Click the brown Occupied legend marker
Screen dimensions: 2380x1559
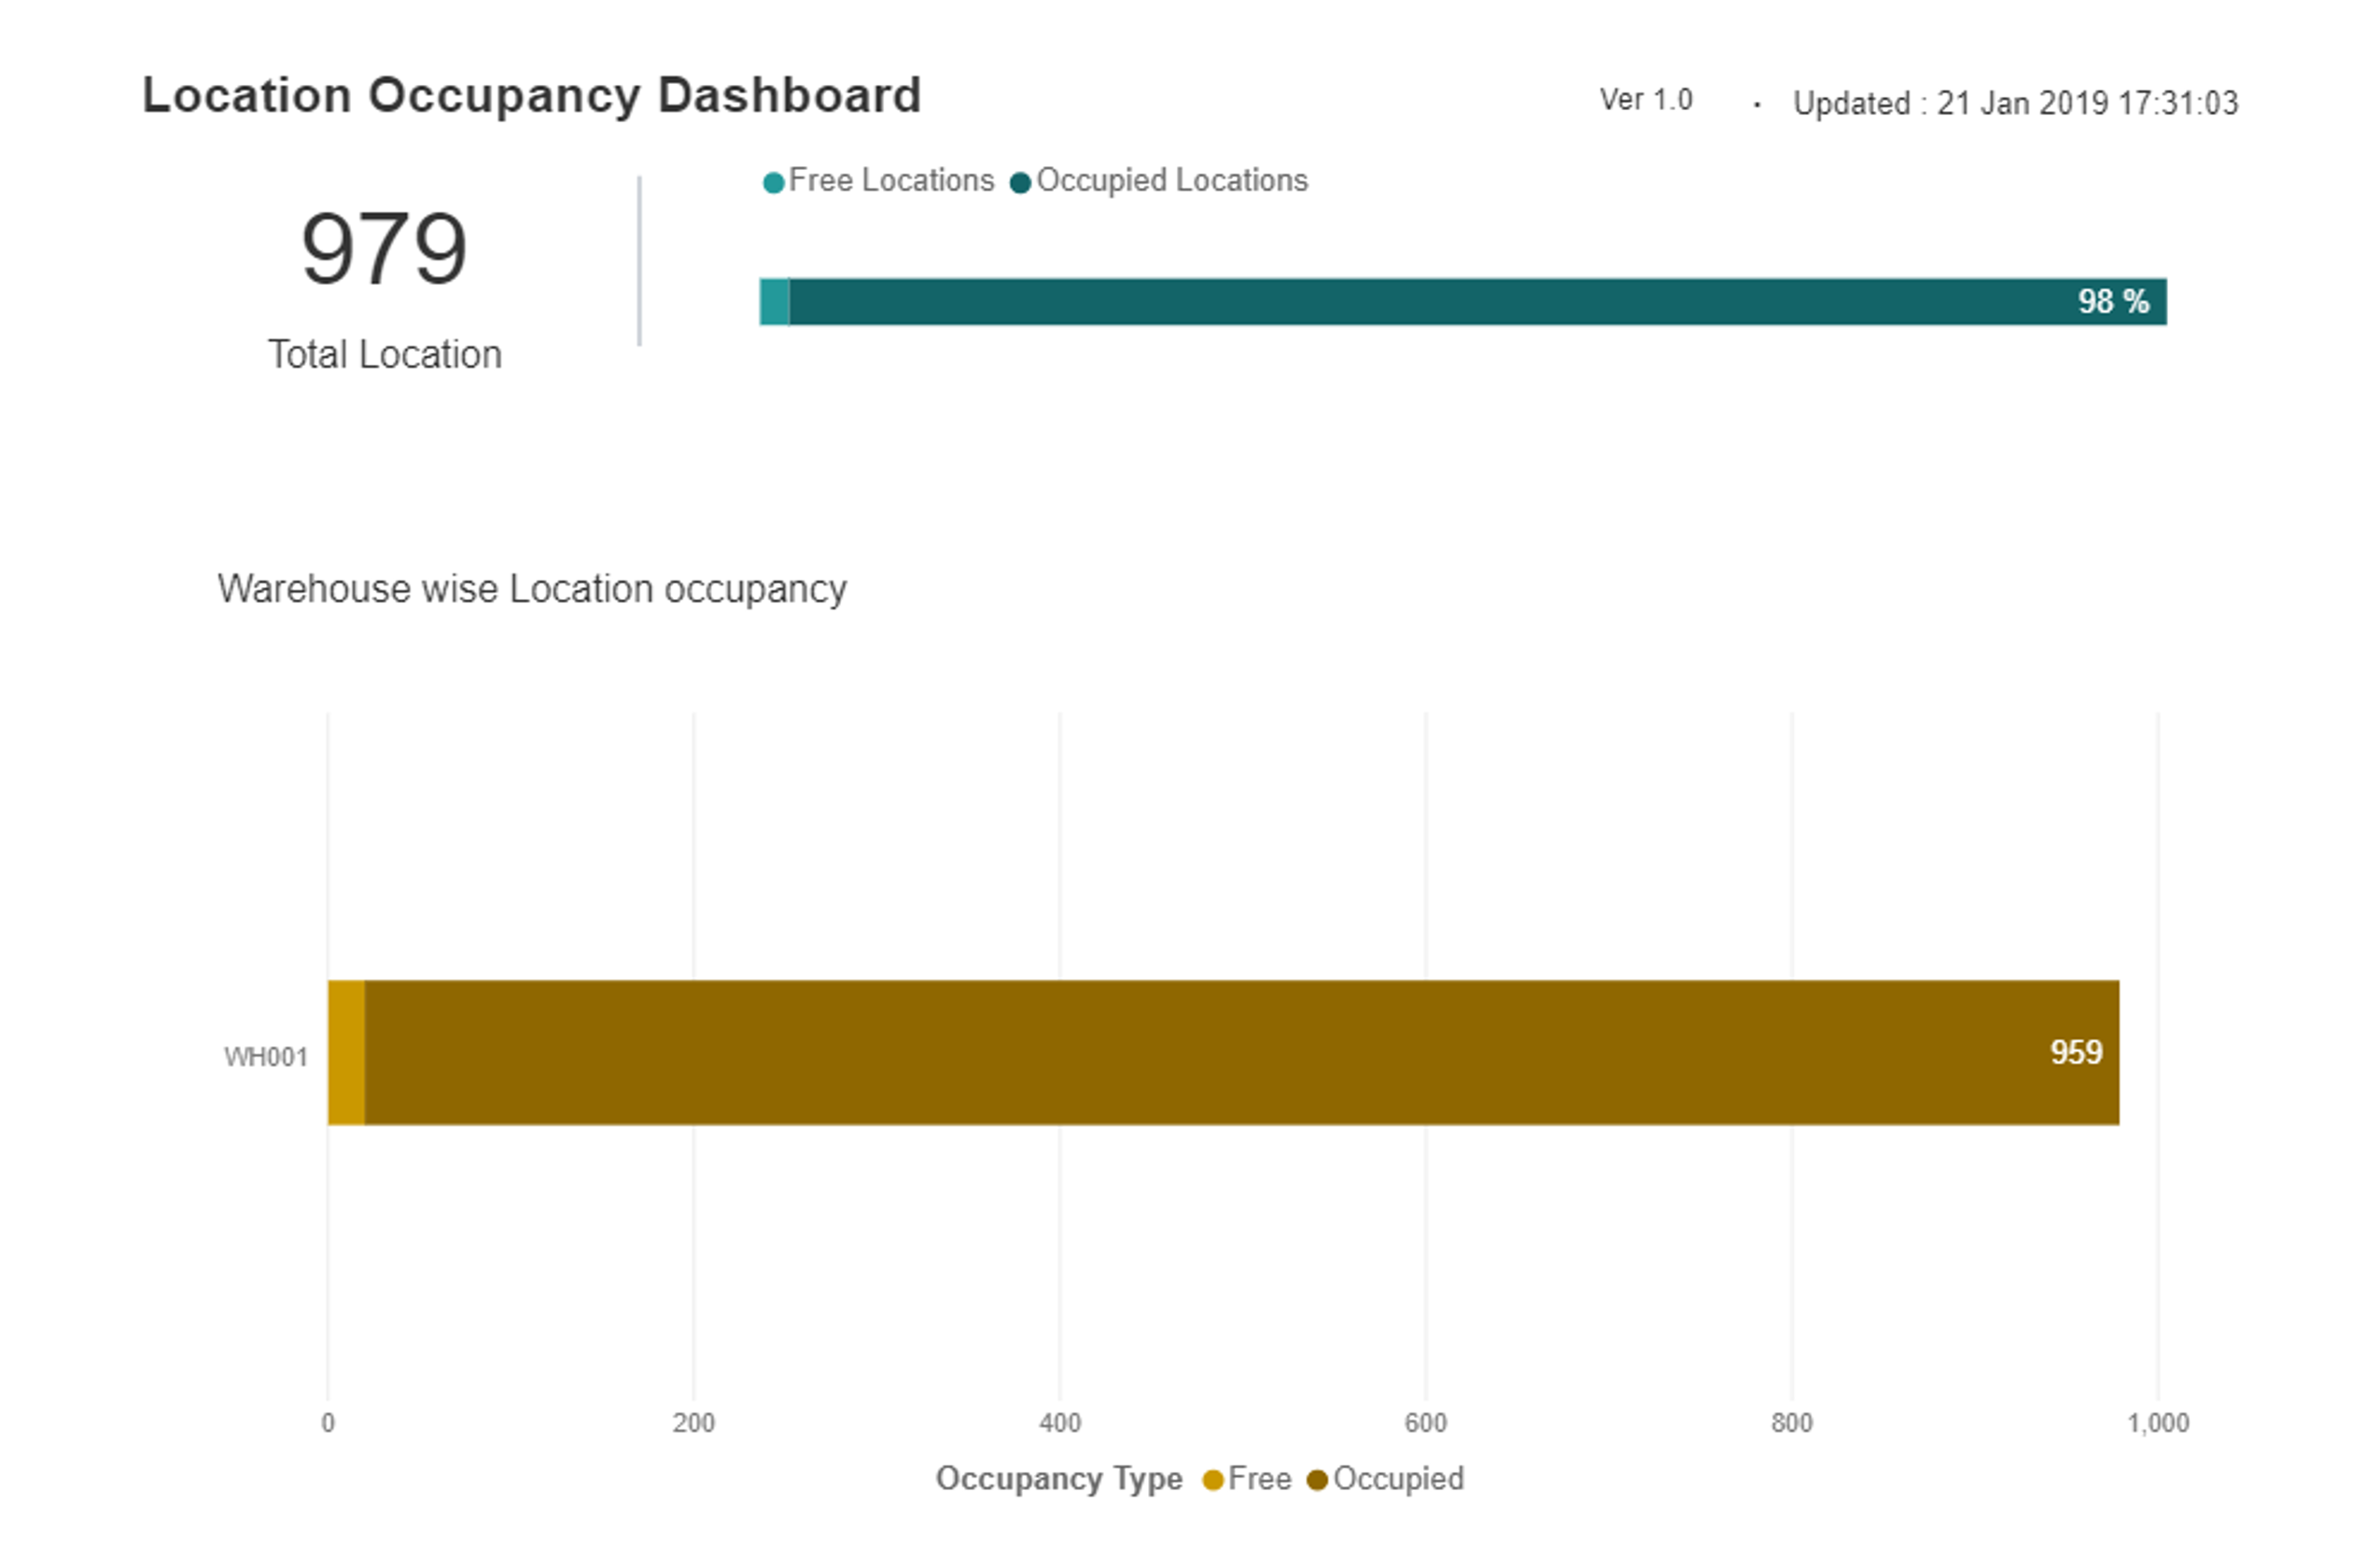tap(1317, 1480)
